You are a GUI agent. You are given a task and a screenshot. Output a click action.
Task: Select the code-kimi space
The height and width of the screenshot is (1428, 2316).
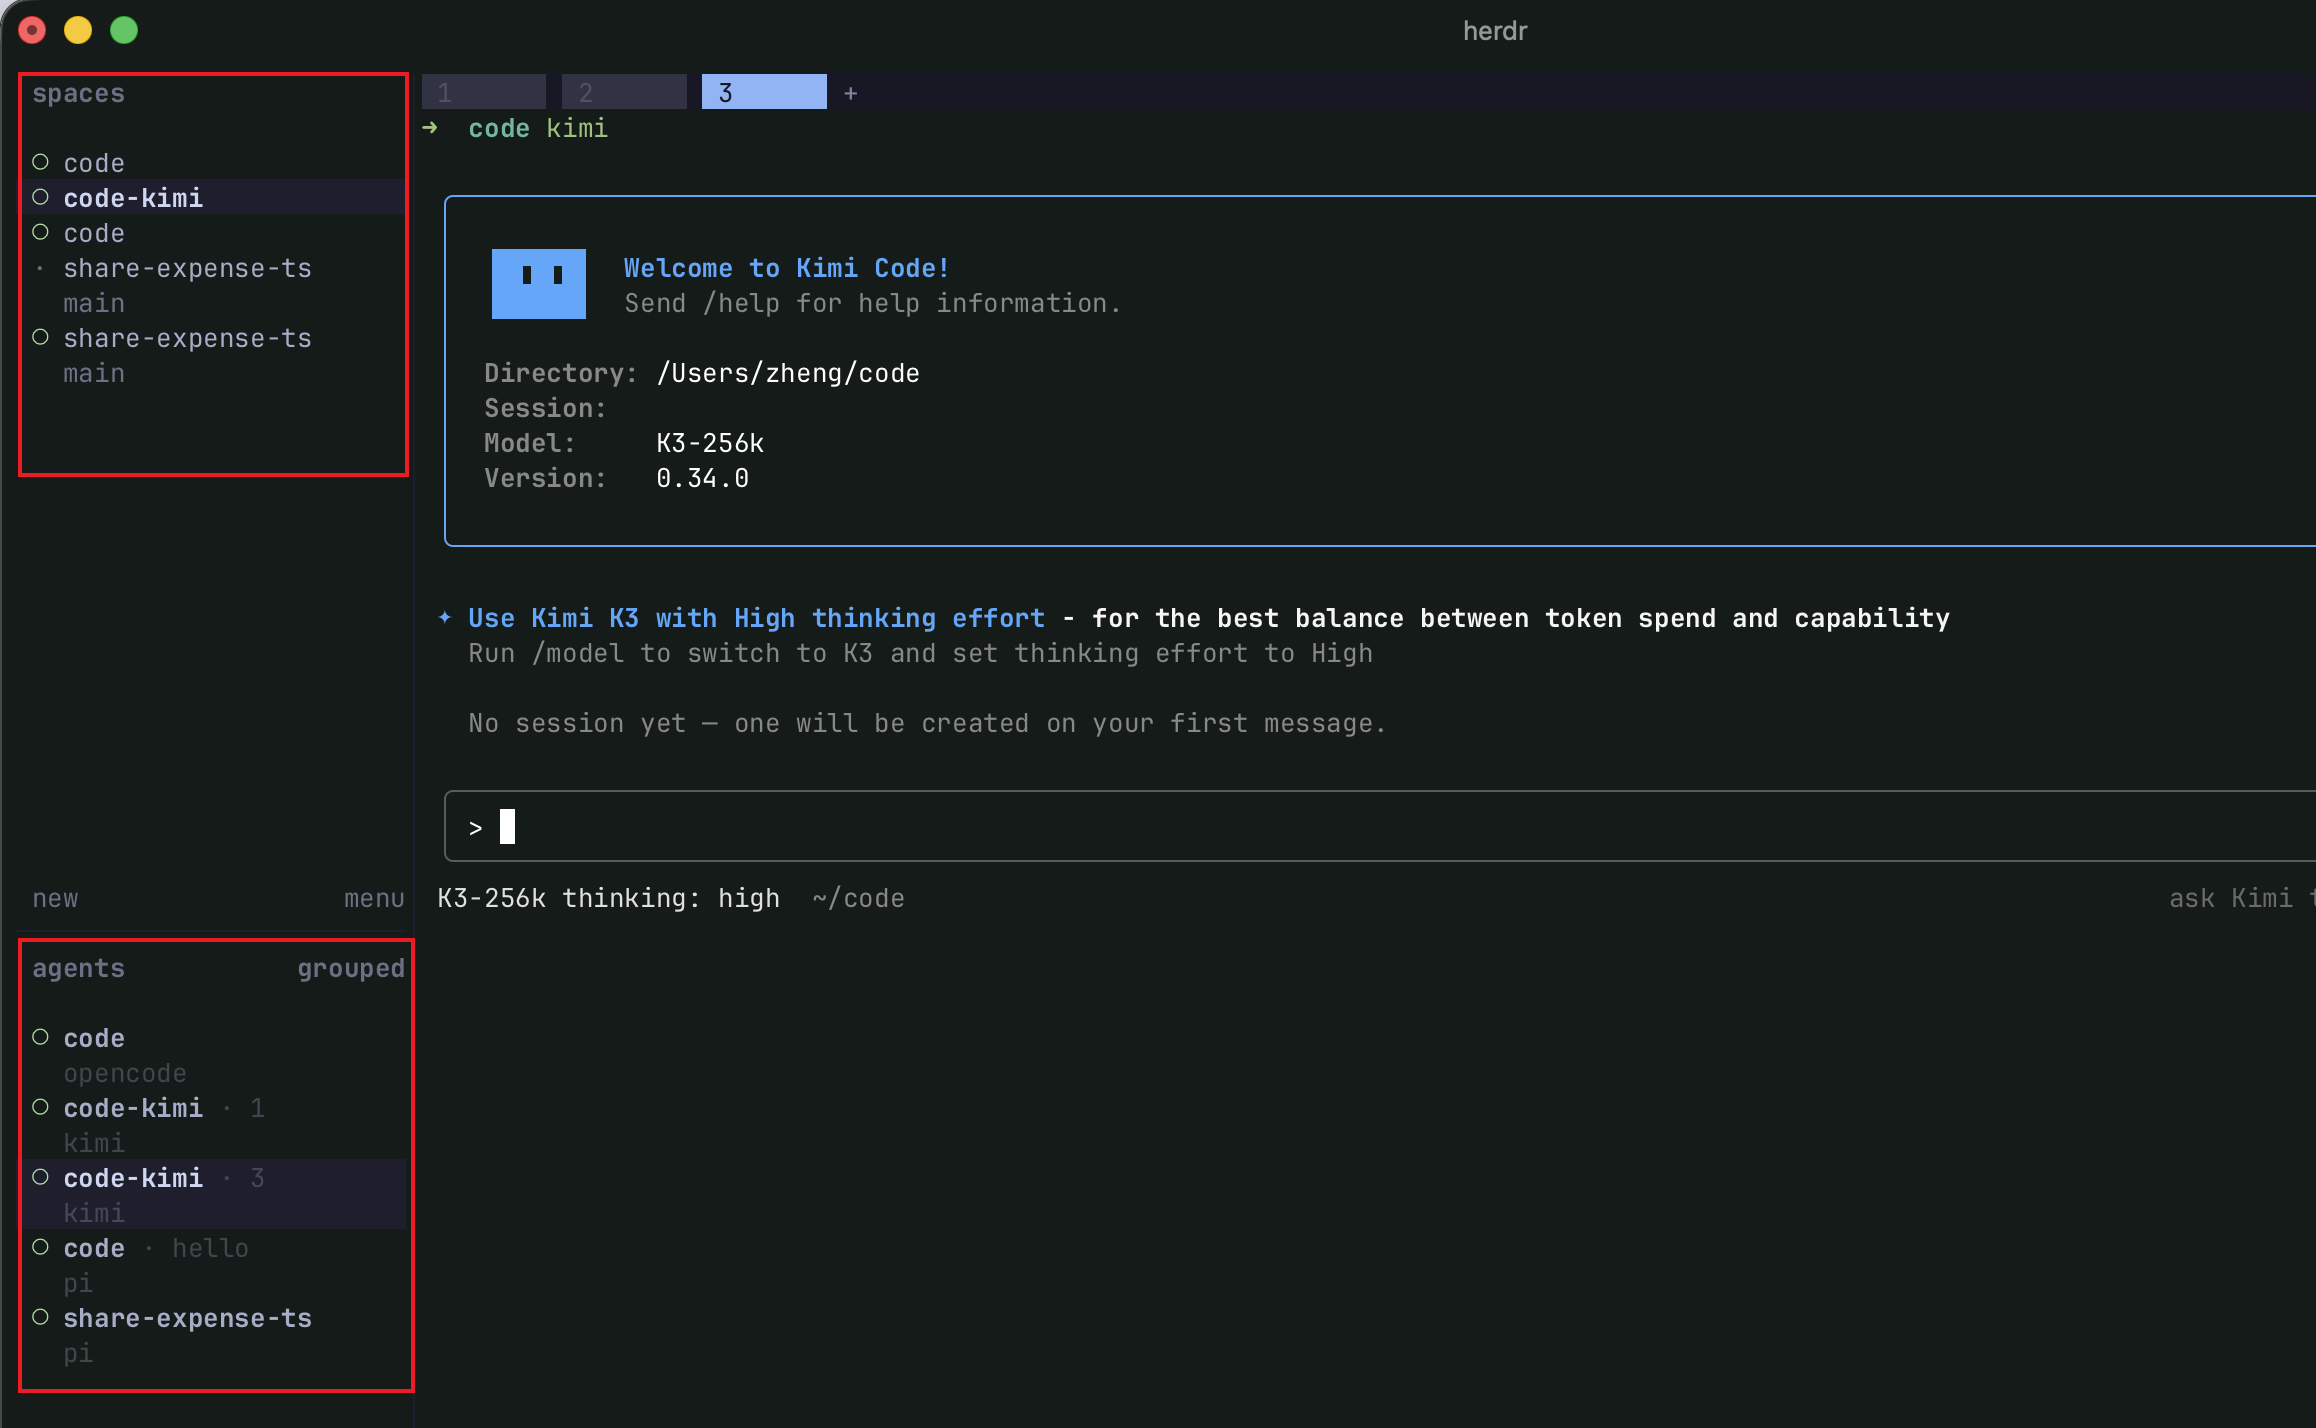pos(214,197)
